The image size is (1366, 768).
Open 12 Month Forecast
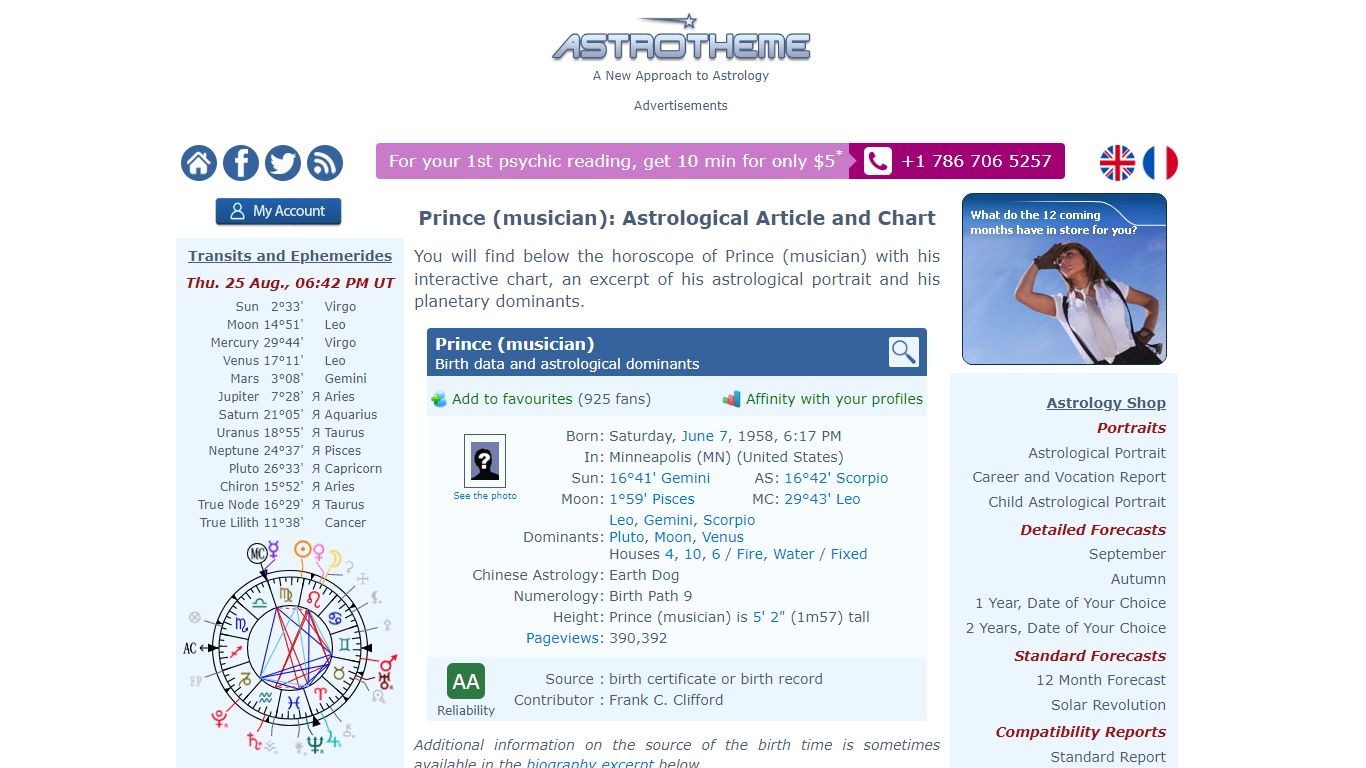[x=1101, y=680]
